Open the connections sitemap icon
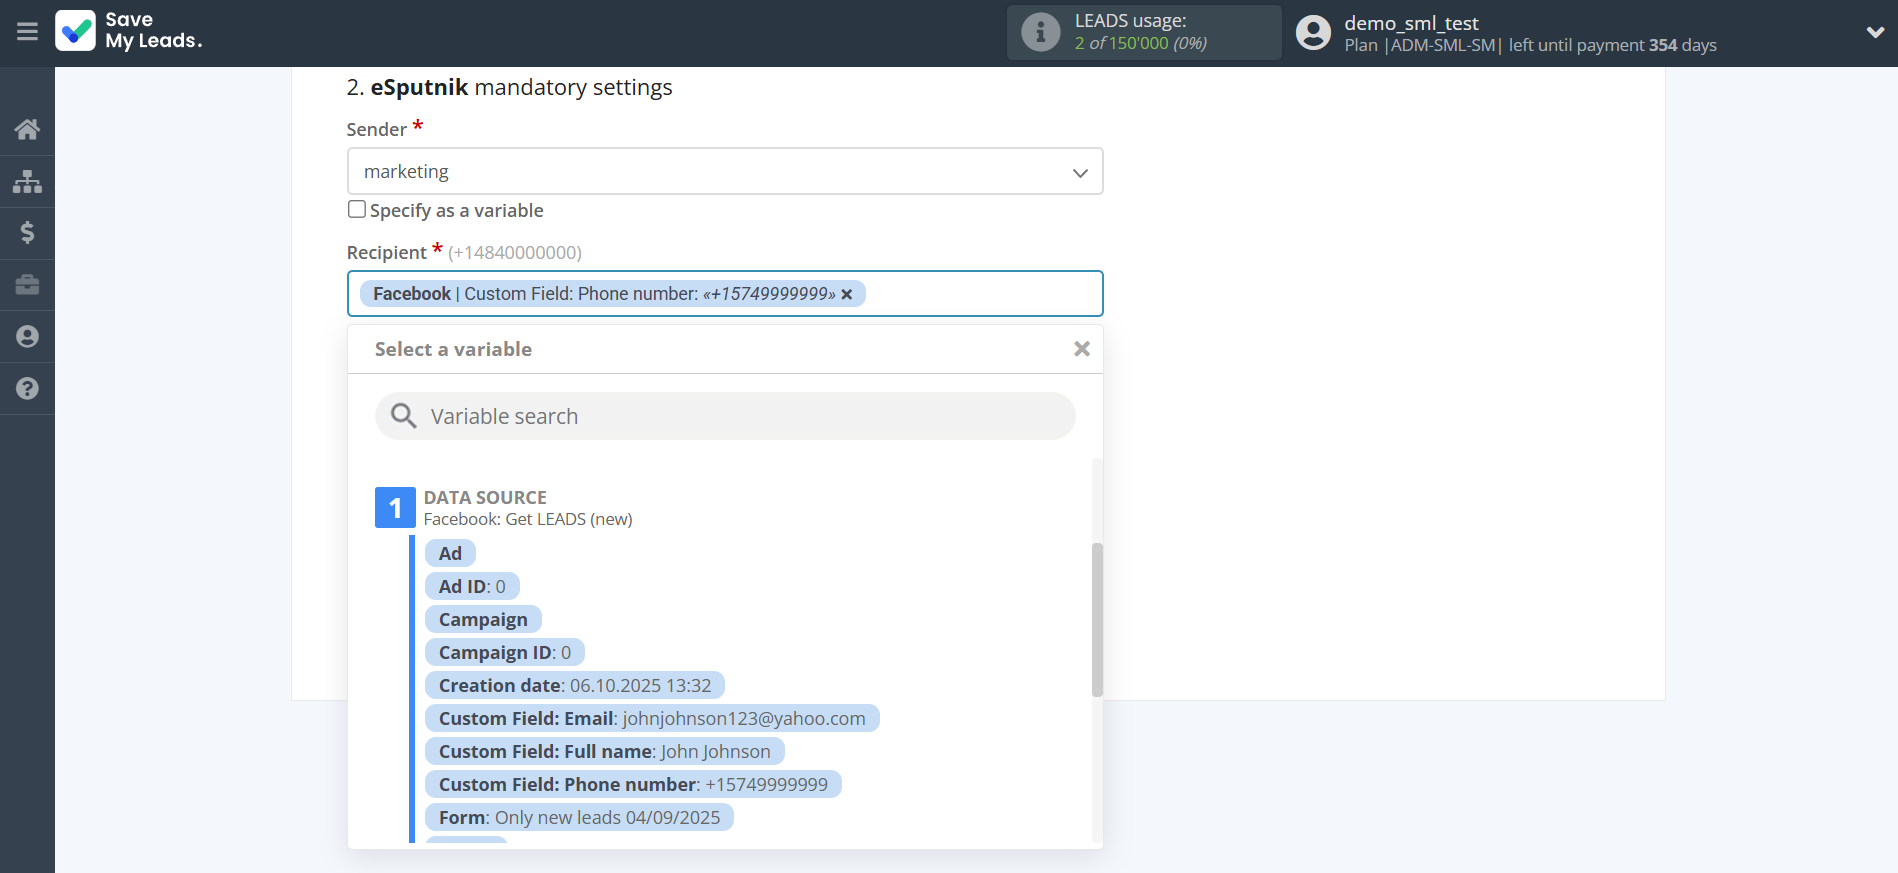The image size is (1898, 873). pyautogui.click(x=27, y=181)
